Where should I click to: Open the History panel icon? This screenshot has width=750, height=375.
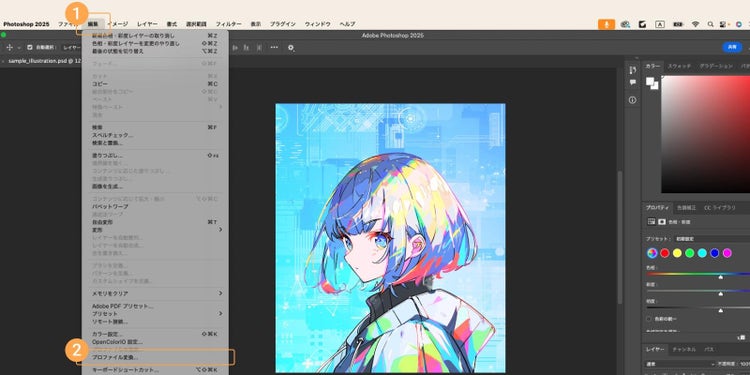pyautogui.click(x=633, y=70)
